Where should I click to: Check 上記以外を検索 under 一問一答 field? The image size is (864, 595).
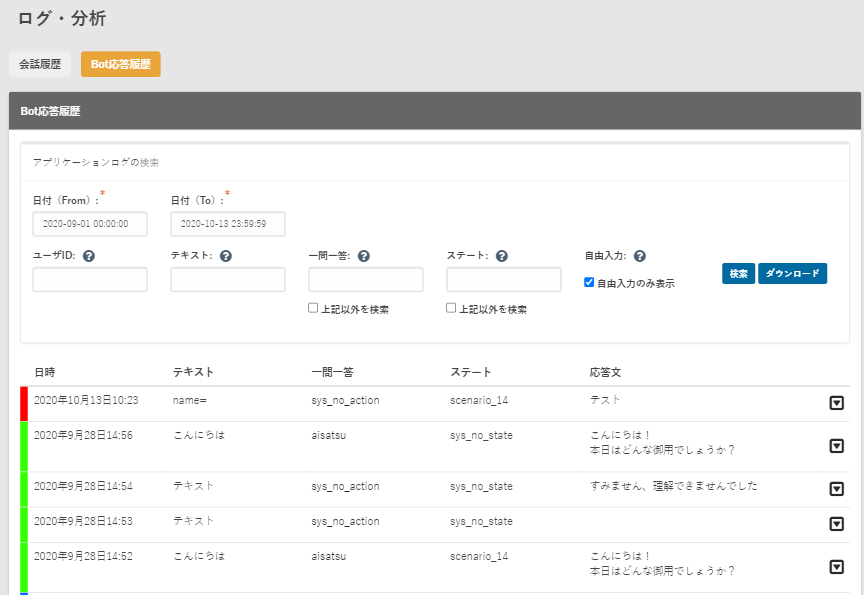tap(313, 308)
